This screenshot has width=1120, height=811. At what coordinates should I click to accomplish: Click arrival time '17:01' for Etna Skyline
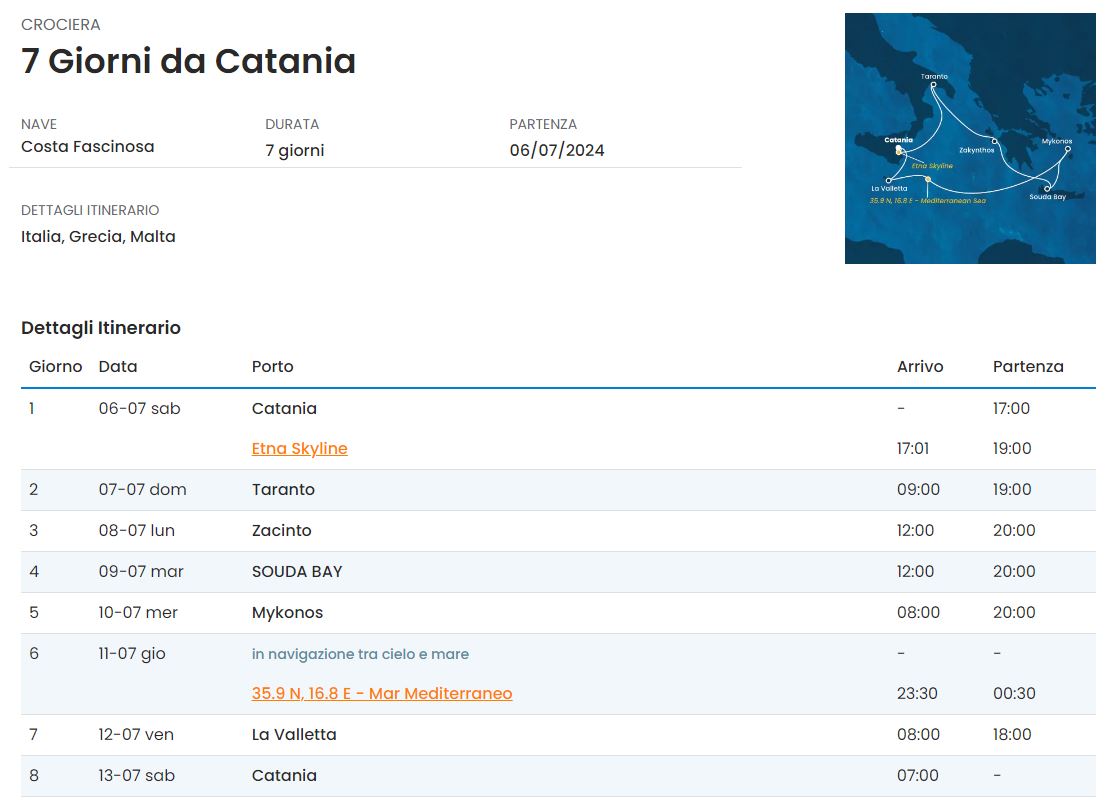(913, 449)
